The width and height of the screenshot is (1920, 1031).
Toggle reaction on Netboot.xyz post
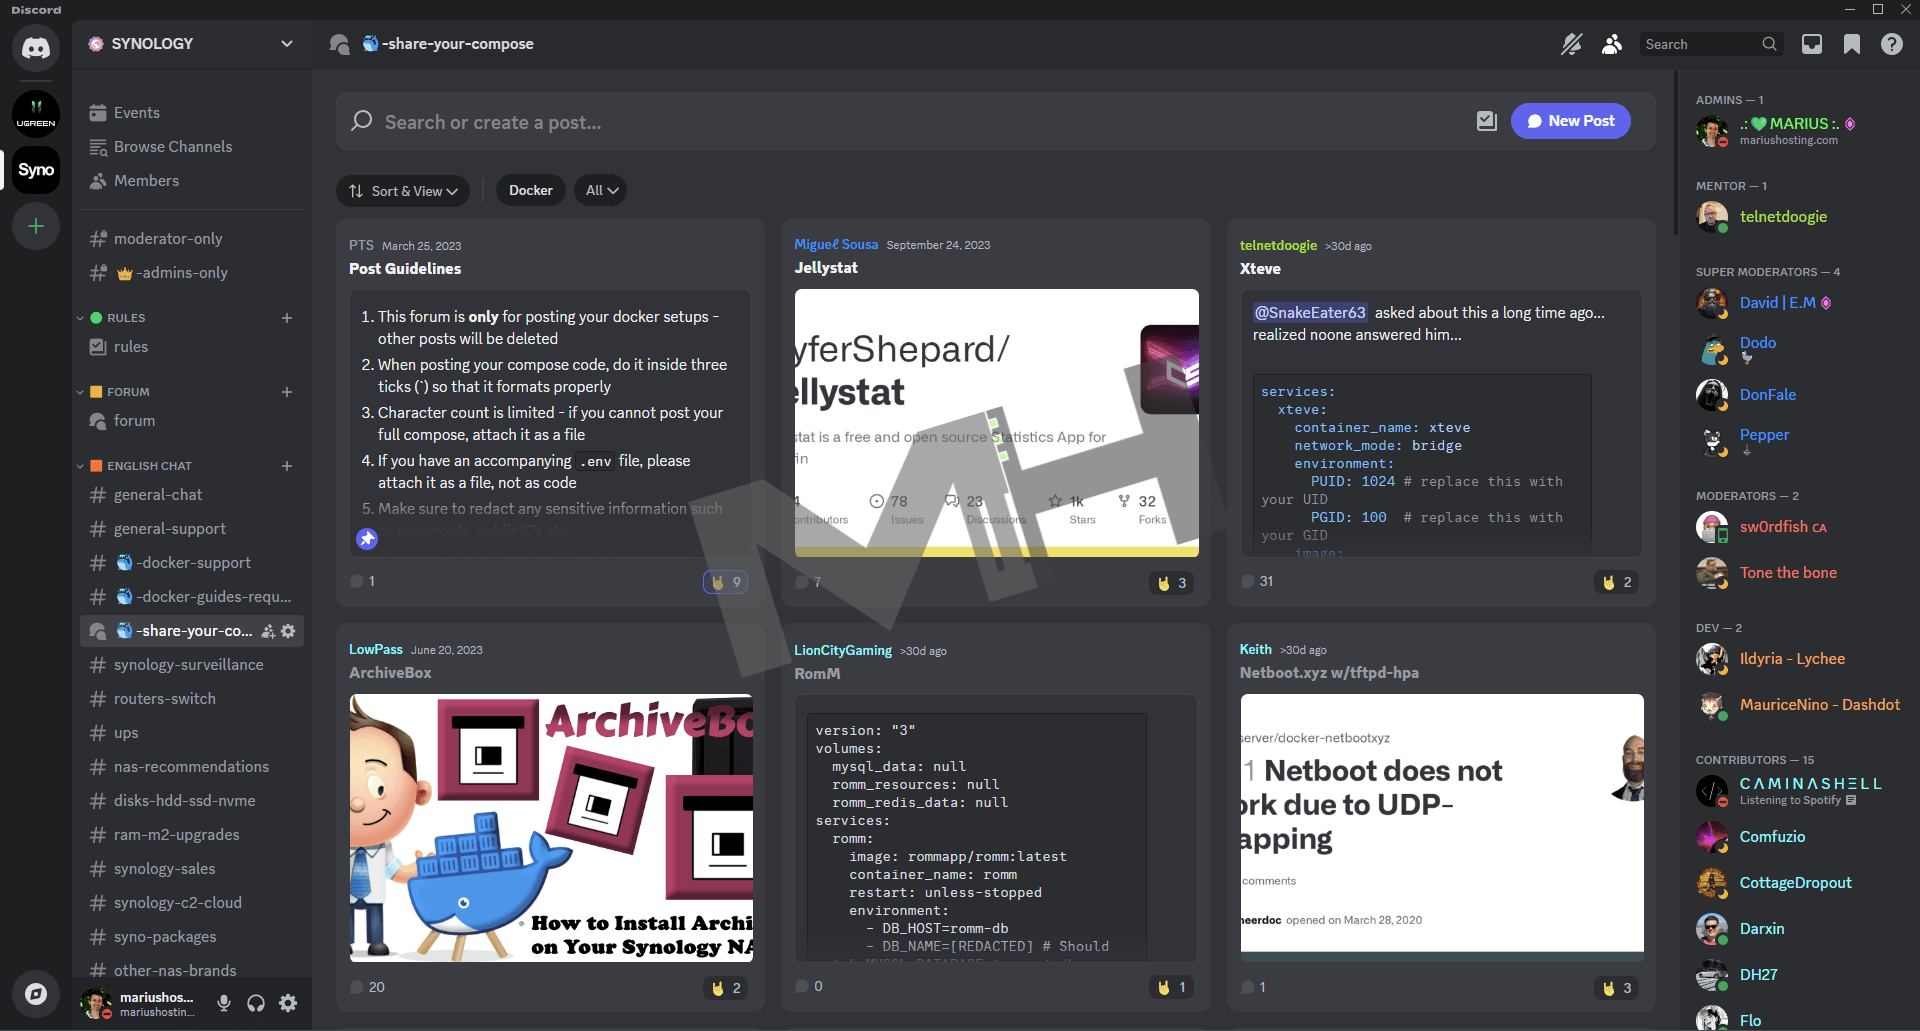click(x=1616, y=988)
